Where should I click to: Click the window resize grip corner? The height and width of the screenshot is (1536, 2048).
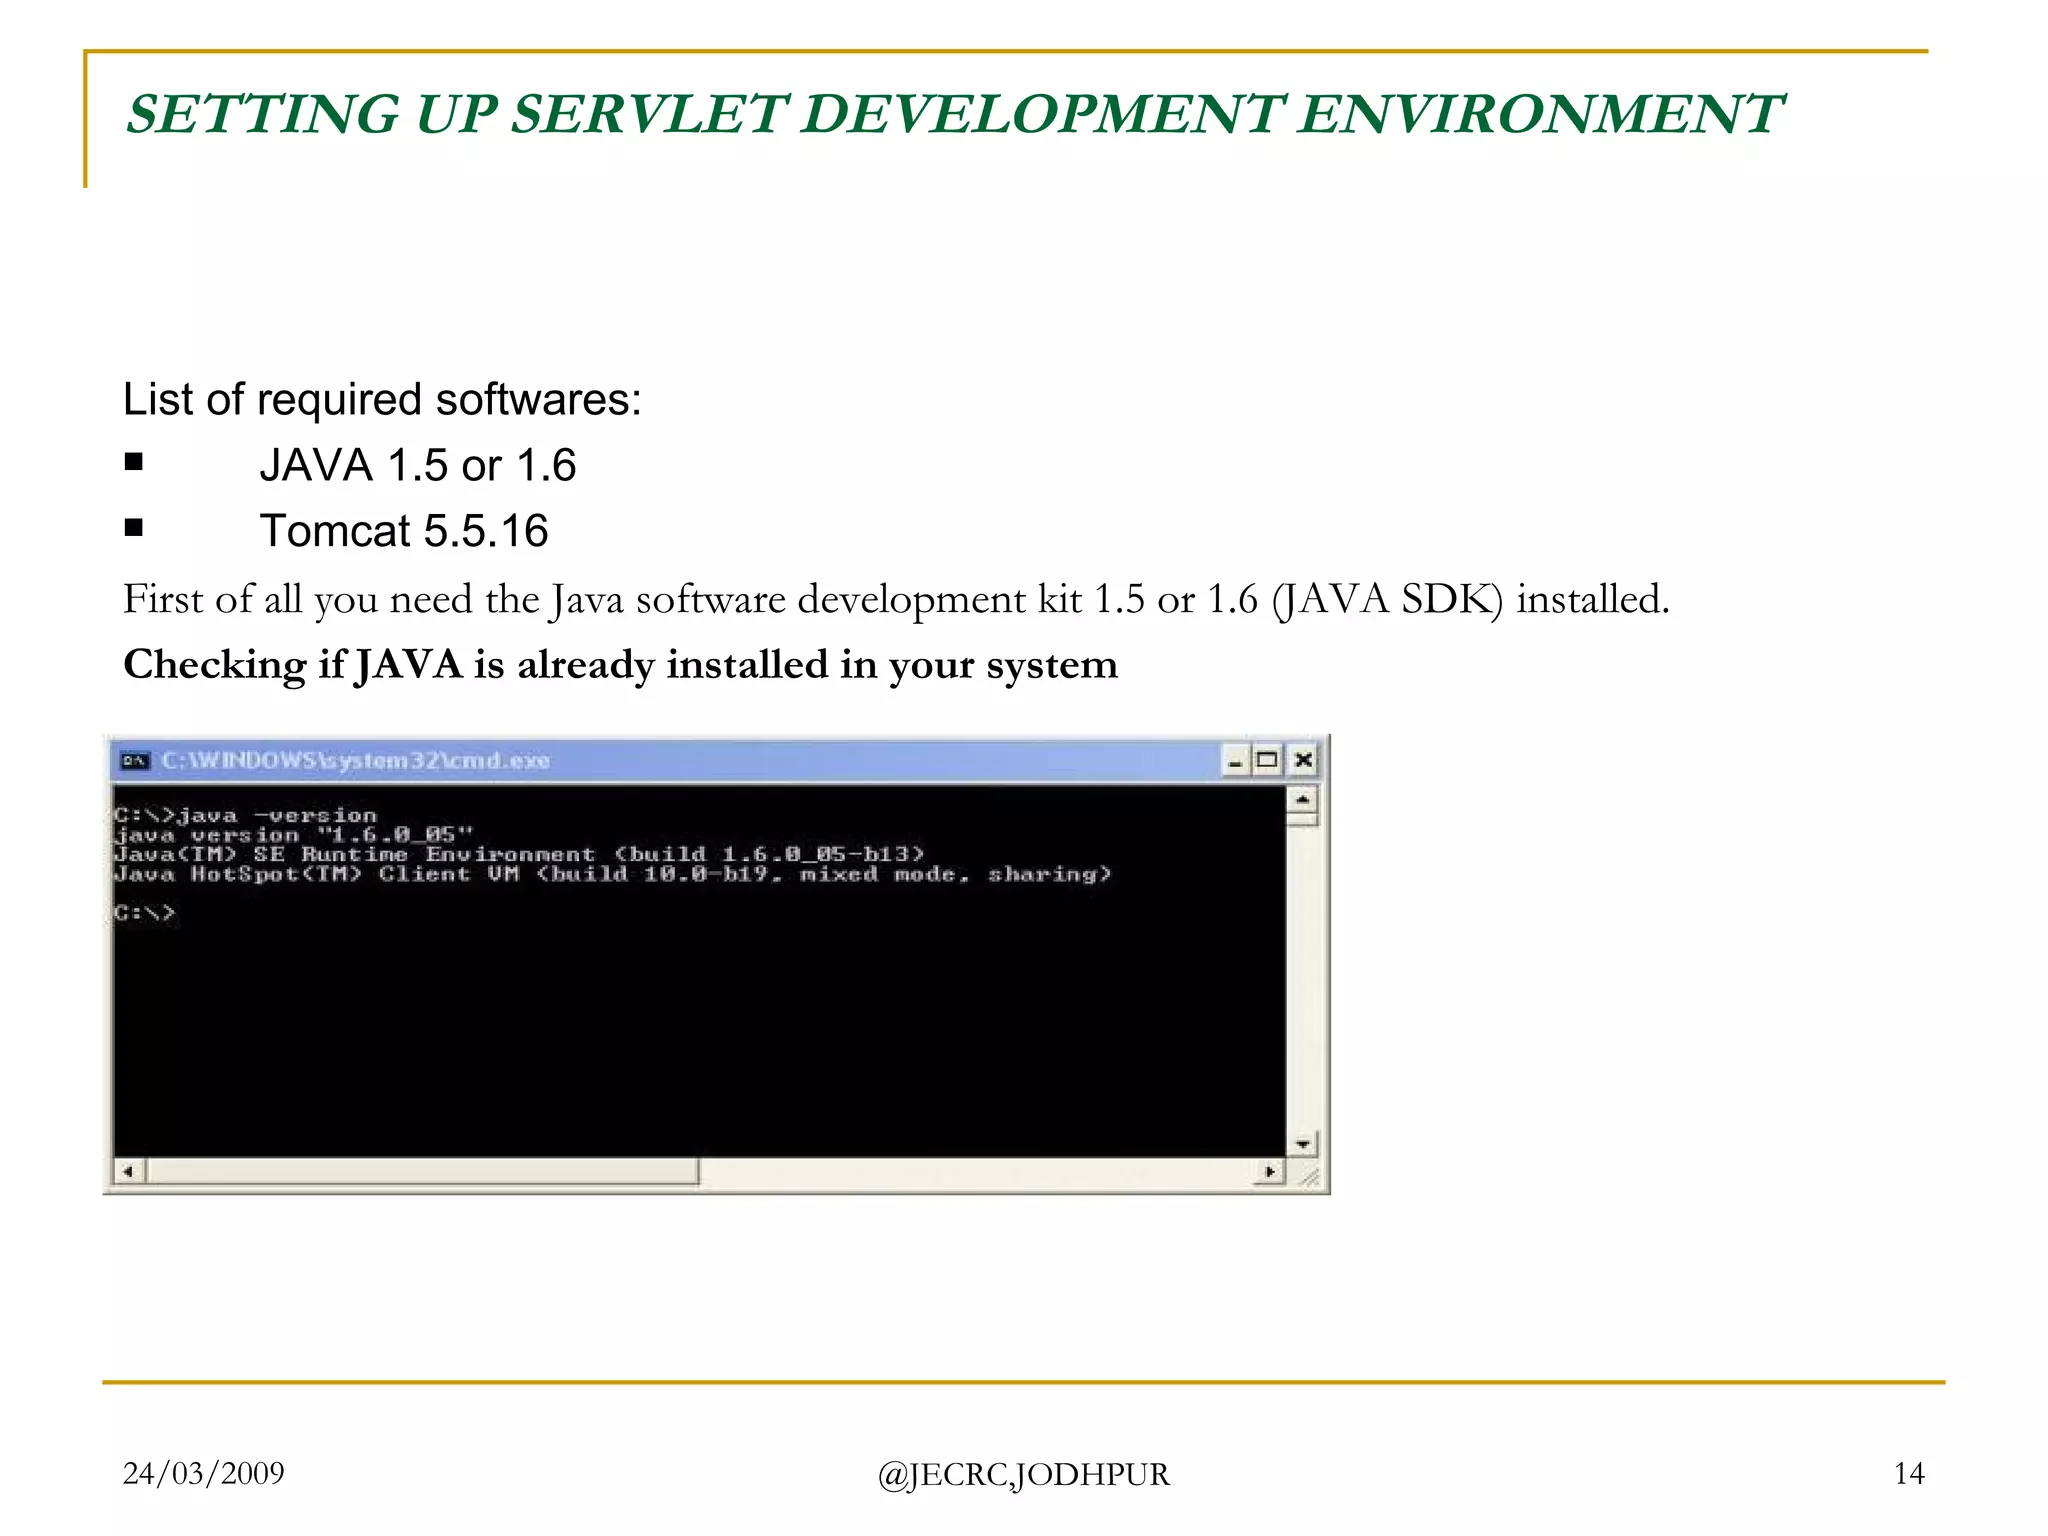[1308, 1176]
